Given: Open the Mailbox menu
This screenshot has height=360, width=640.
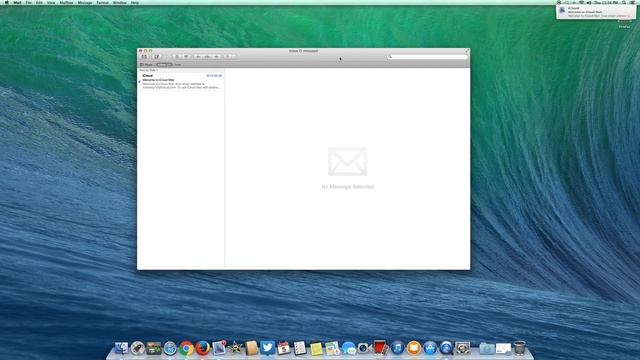Looking at the screenshot, I should [x=66, y=2].
